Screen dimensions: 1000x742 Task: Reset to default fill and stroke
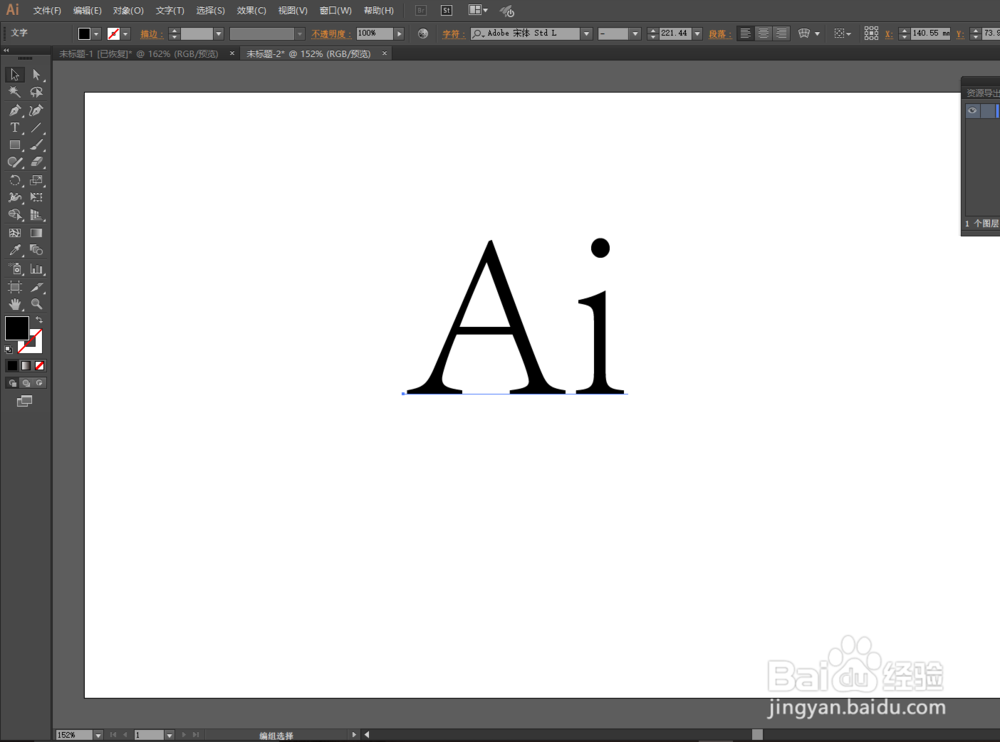pyautogui.click(x=8, y=350)
